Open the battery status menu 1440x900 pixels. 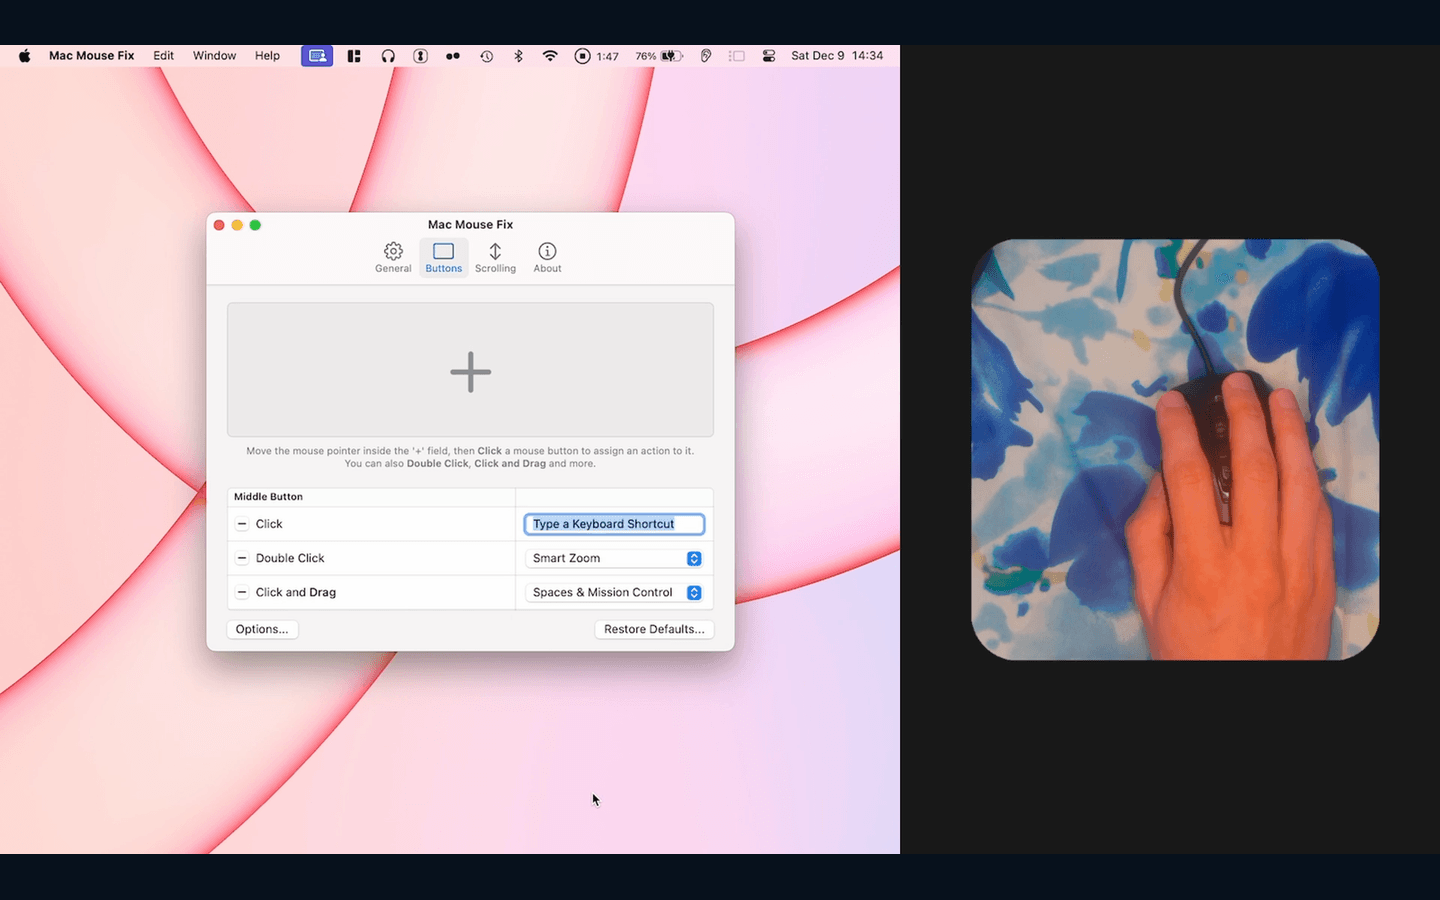[x=659, y=56]
